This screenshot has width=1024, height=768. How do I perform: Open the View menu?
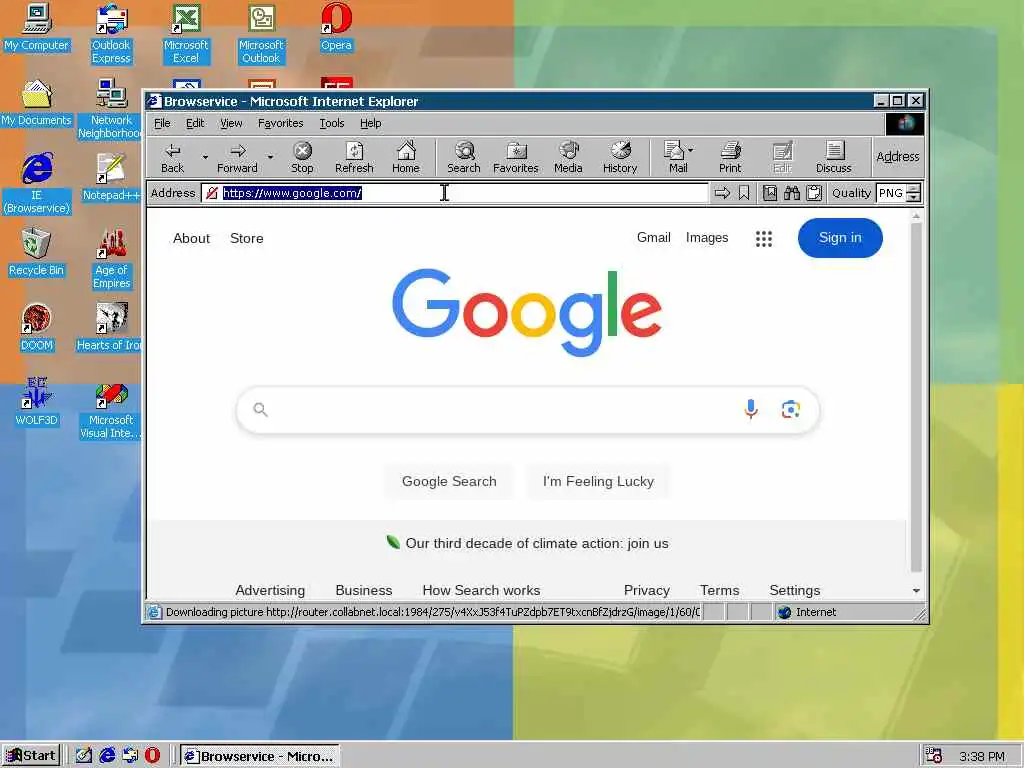[231, 123]
